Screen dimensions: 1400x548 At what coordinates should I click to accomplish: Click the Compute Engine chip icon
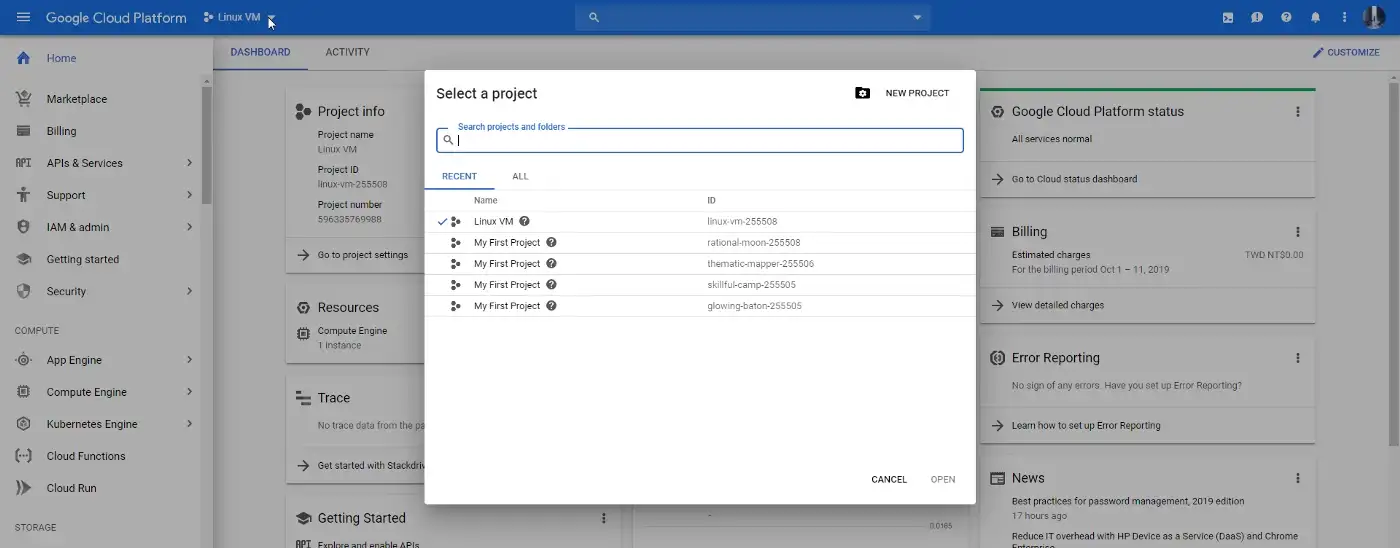23,392
